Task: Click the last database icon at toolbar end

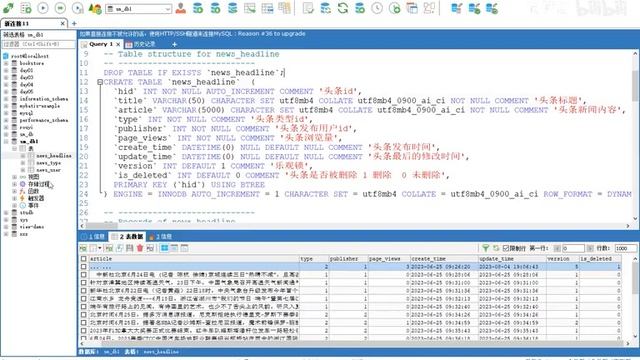Action: coord(491,8)
